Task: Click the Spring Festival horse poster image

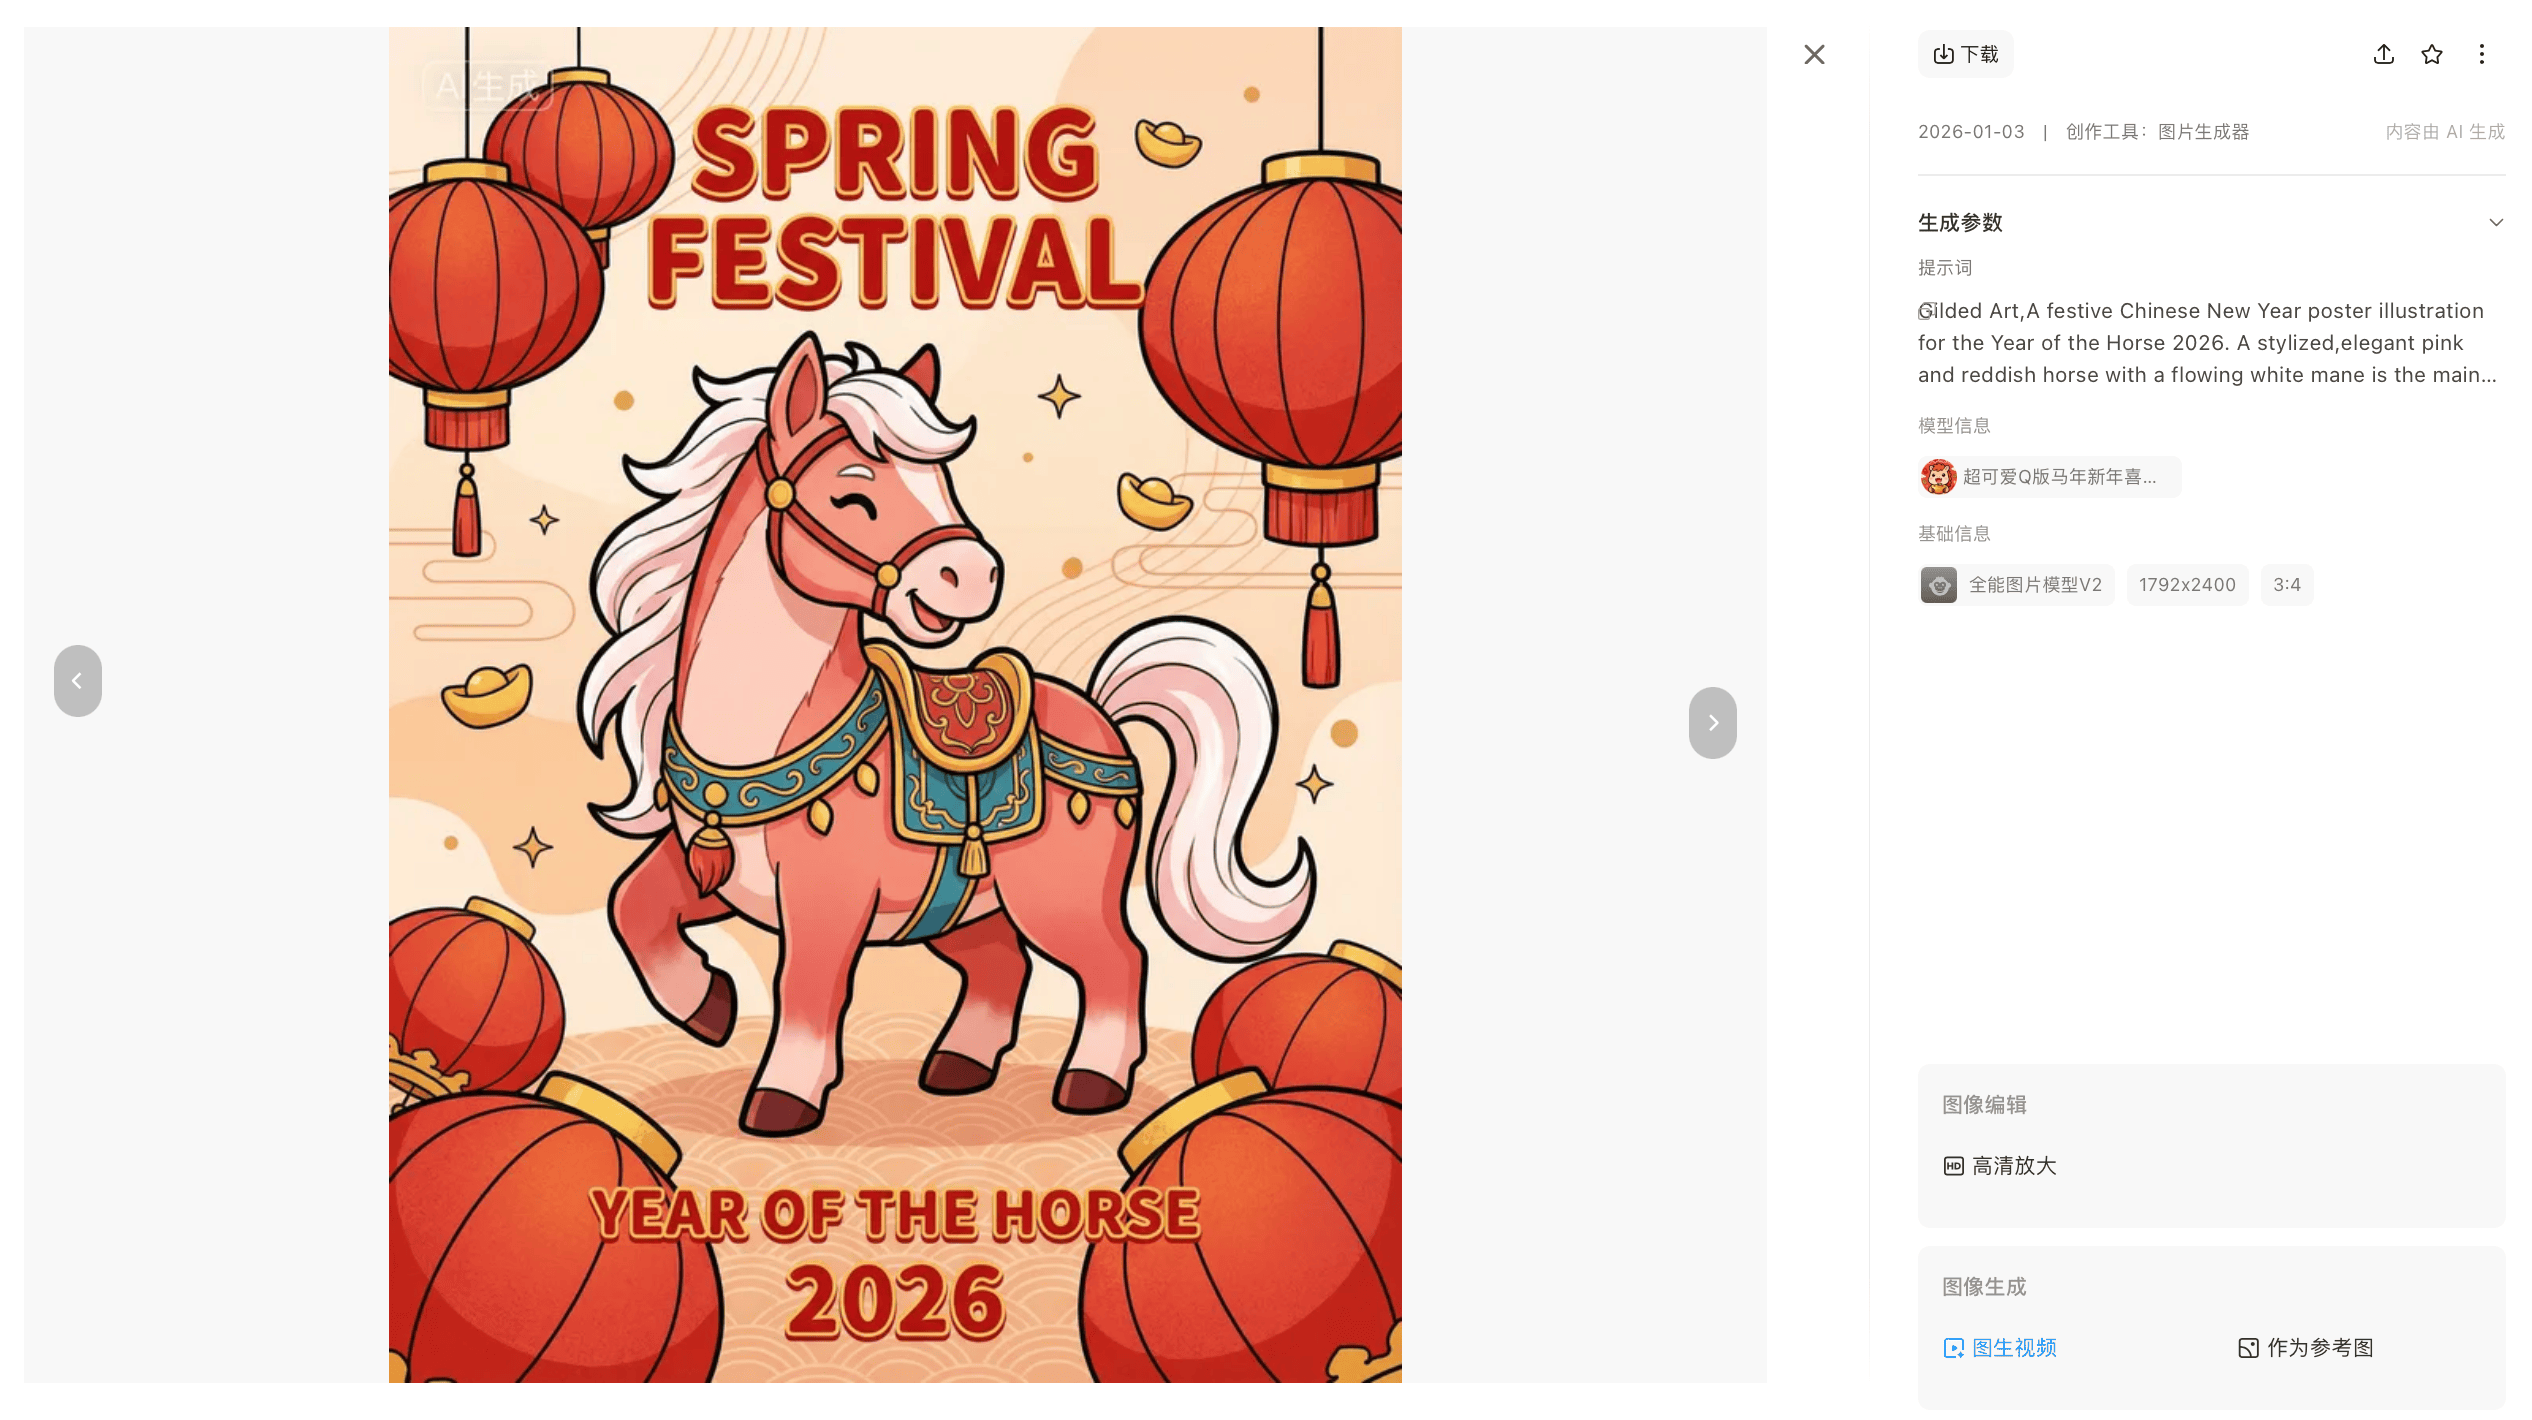Action: click(x=895, y=704)
